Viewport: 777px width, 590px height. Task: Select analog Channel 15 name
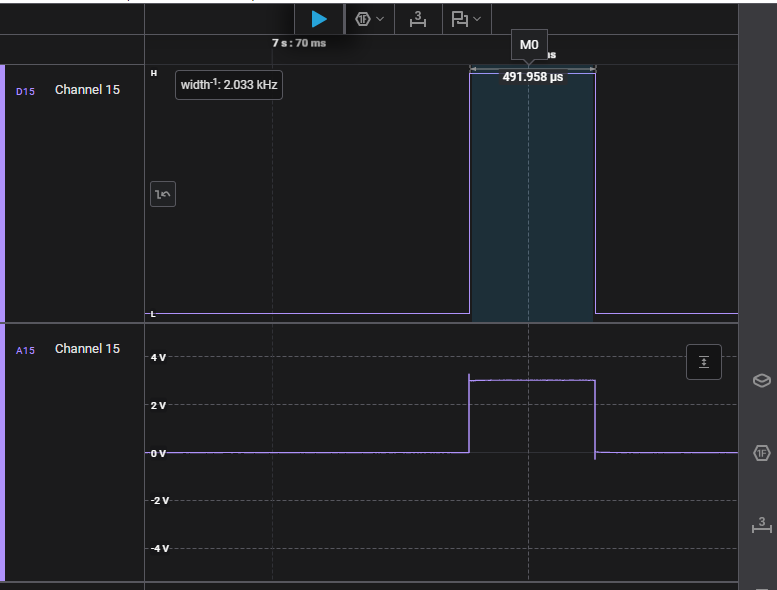click(87, 349)
